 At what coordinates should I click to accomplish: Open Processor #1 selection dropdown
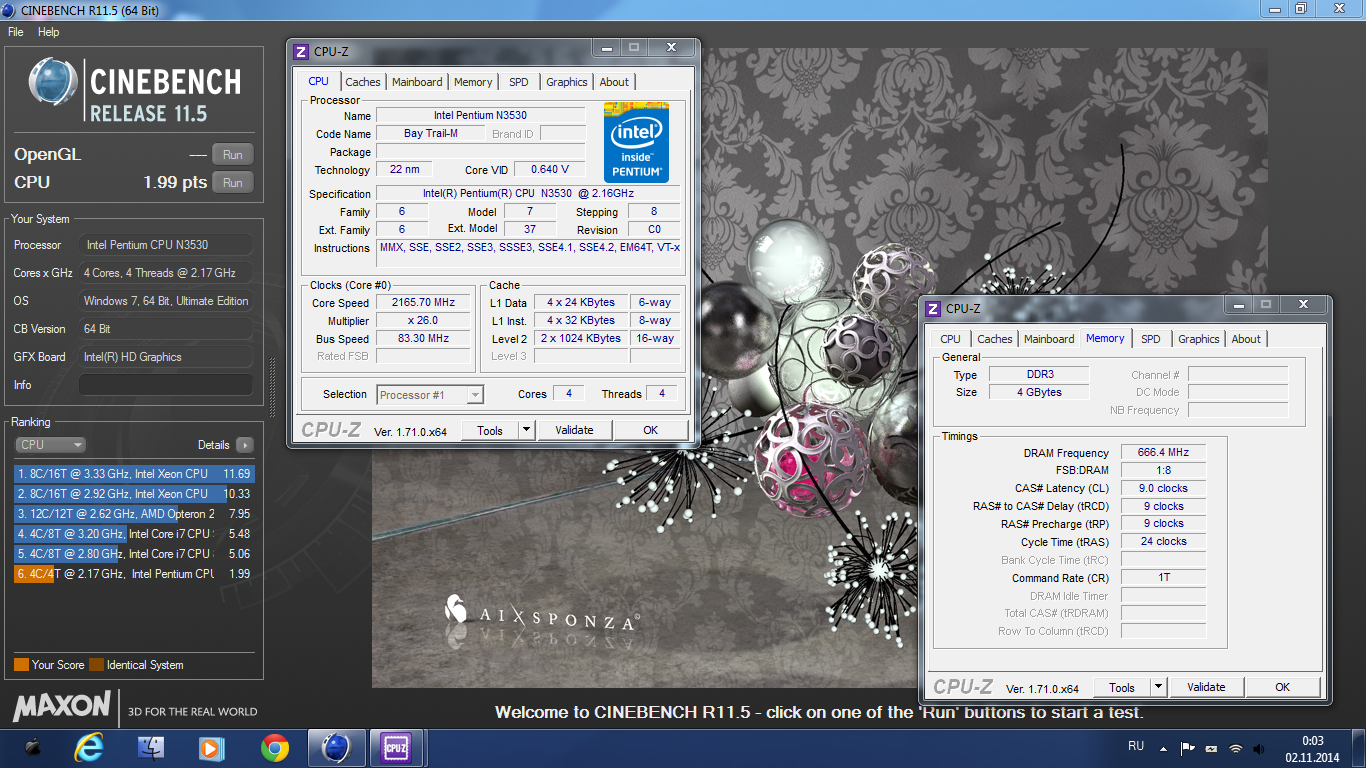click(x=430, y=395)
